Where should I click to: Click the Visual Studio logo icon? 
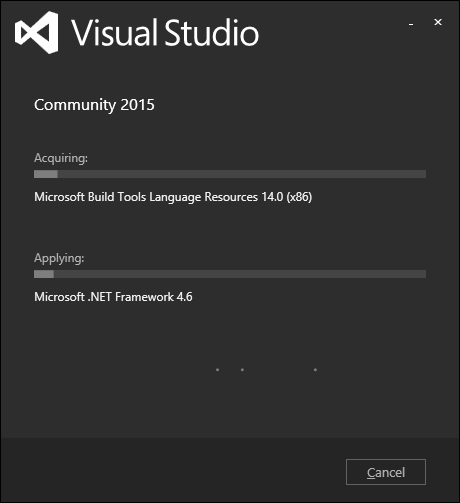(x=37, y=32)
